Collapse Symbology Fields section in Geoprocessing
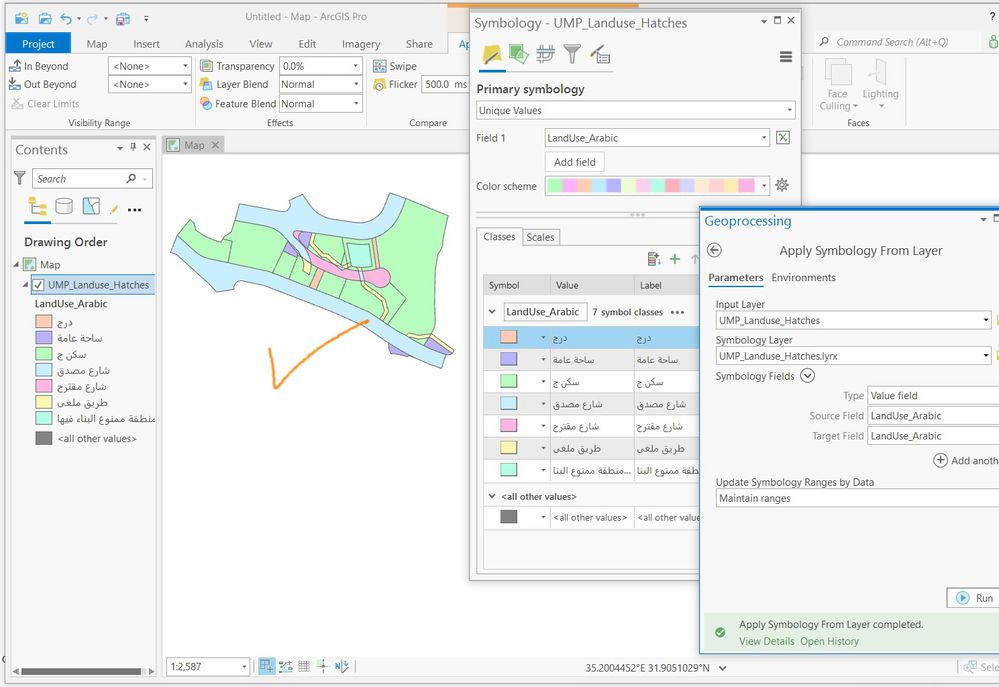999x687 pixels. tap(807, 375)
